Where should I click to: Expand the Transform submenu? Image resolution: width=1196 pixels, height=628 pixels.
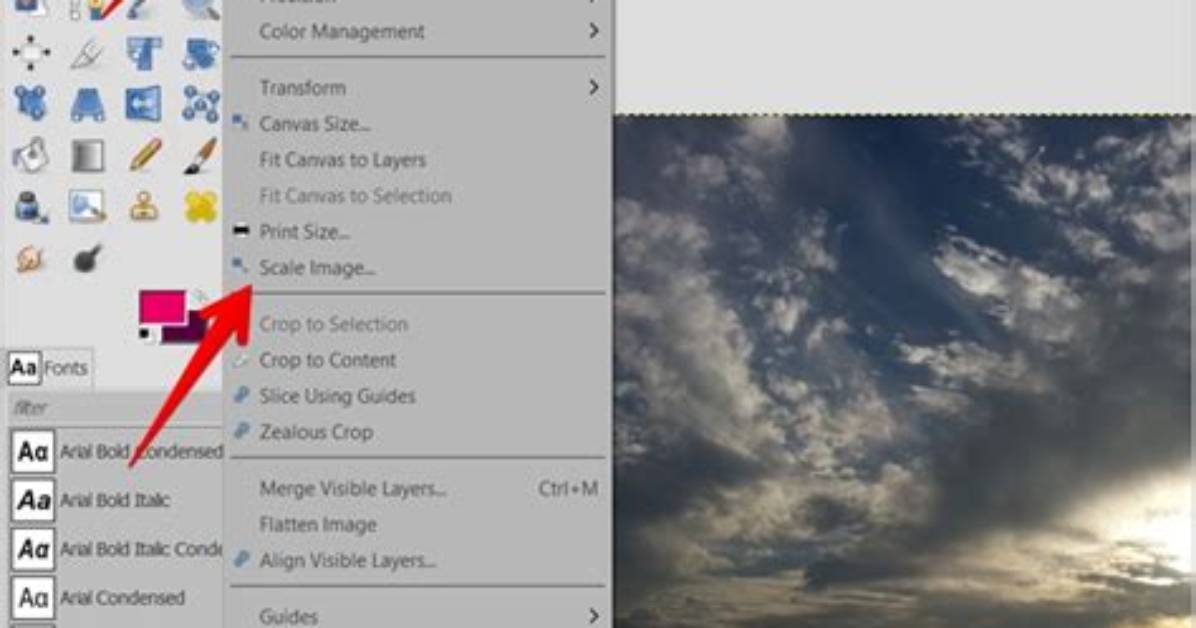(x=418, y=88)
